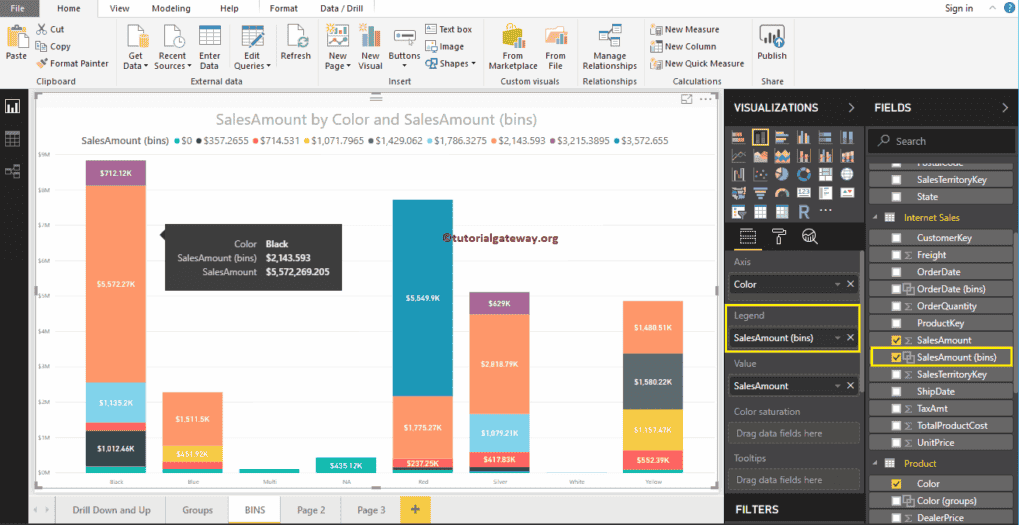Screen dimensions: 1019x525
Task: Uncheck the Color field checkbox
Action: pyautogui.click(x=896, y=483)
